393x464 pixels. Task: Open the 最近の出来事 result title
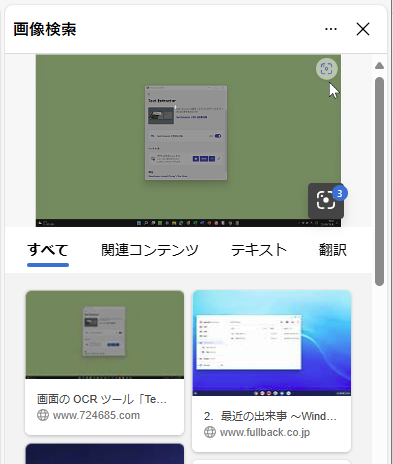pos(270,416)
